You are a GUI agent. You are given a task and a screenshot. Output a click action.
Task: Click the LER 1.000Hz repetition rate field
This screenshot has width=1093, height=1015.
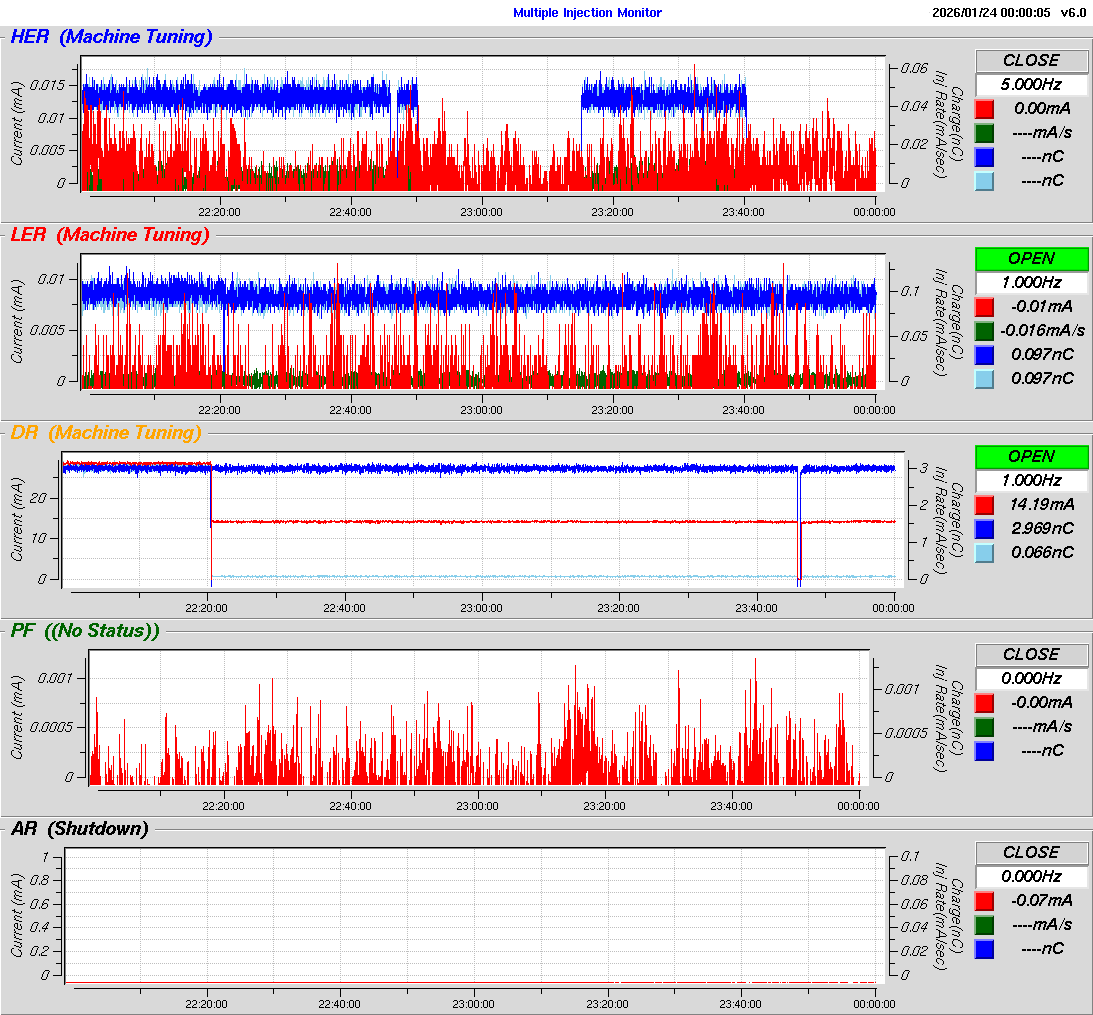click(x=1031, y=282)
